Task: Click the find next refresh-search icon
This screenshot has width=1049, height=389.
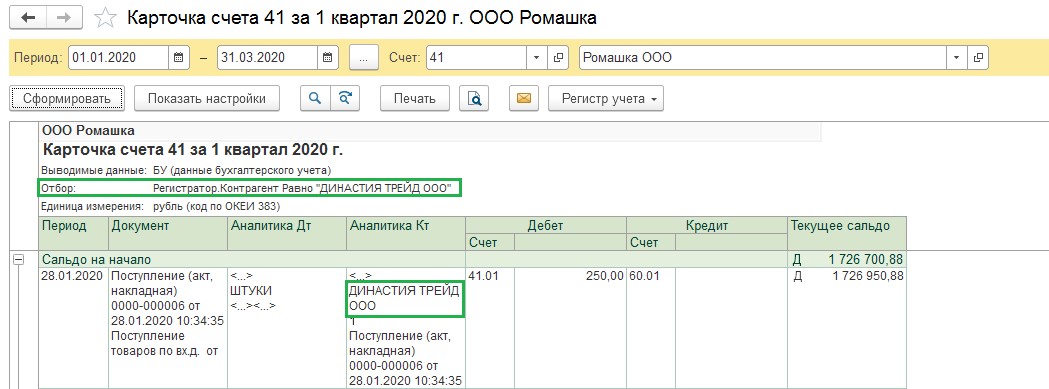Action: [345, 98]
